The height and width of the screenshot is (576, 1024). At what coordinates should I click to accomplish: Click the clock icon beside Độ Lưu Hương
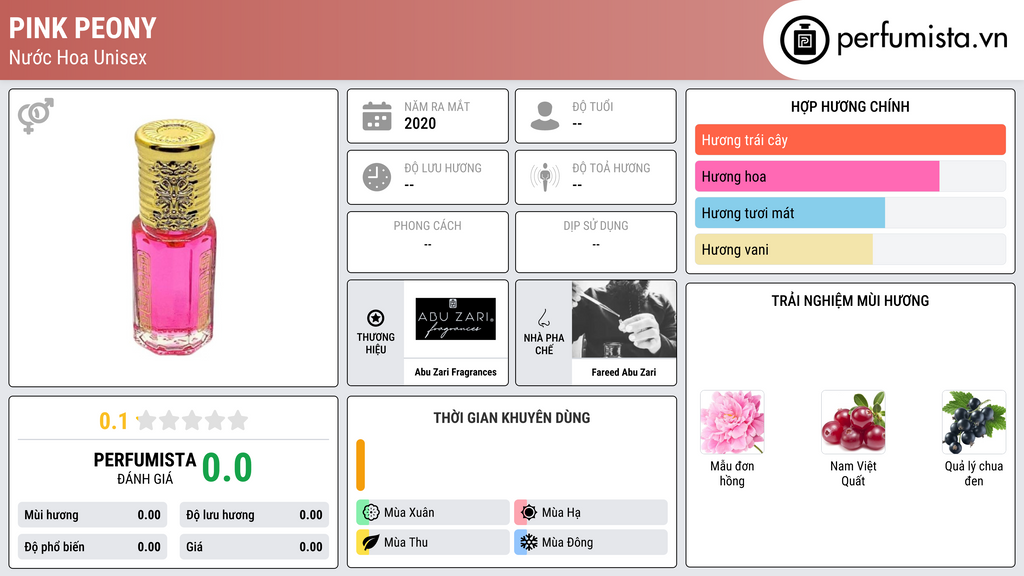(377, 177)
